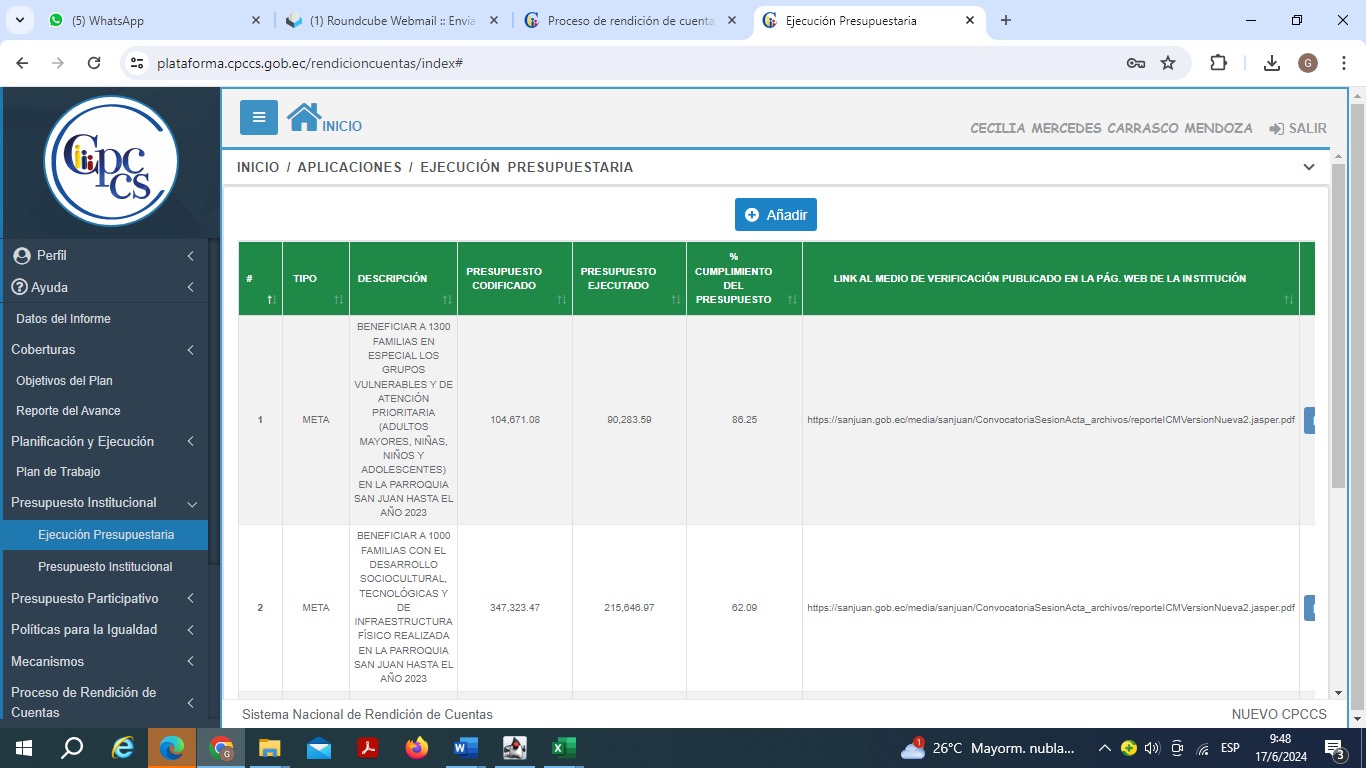The height and width of the screenshot is (768, 1366).
Task: Reload the page in browser
Action: pyautogui.click(x=94, y=63)
